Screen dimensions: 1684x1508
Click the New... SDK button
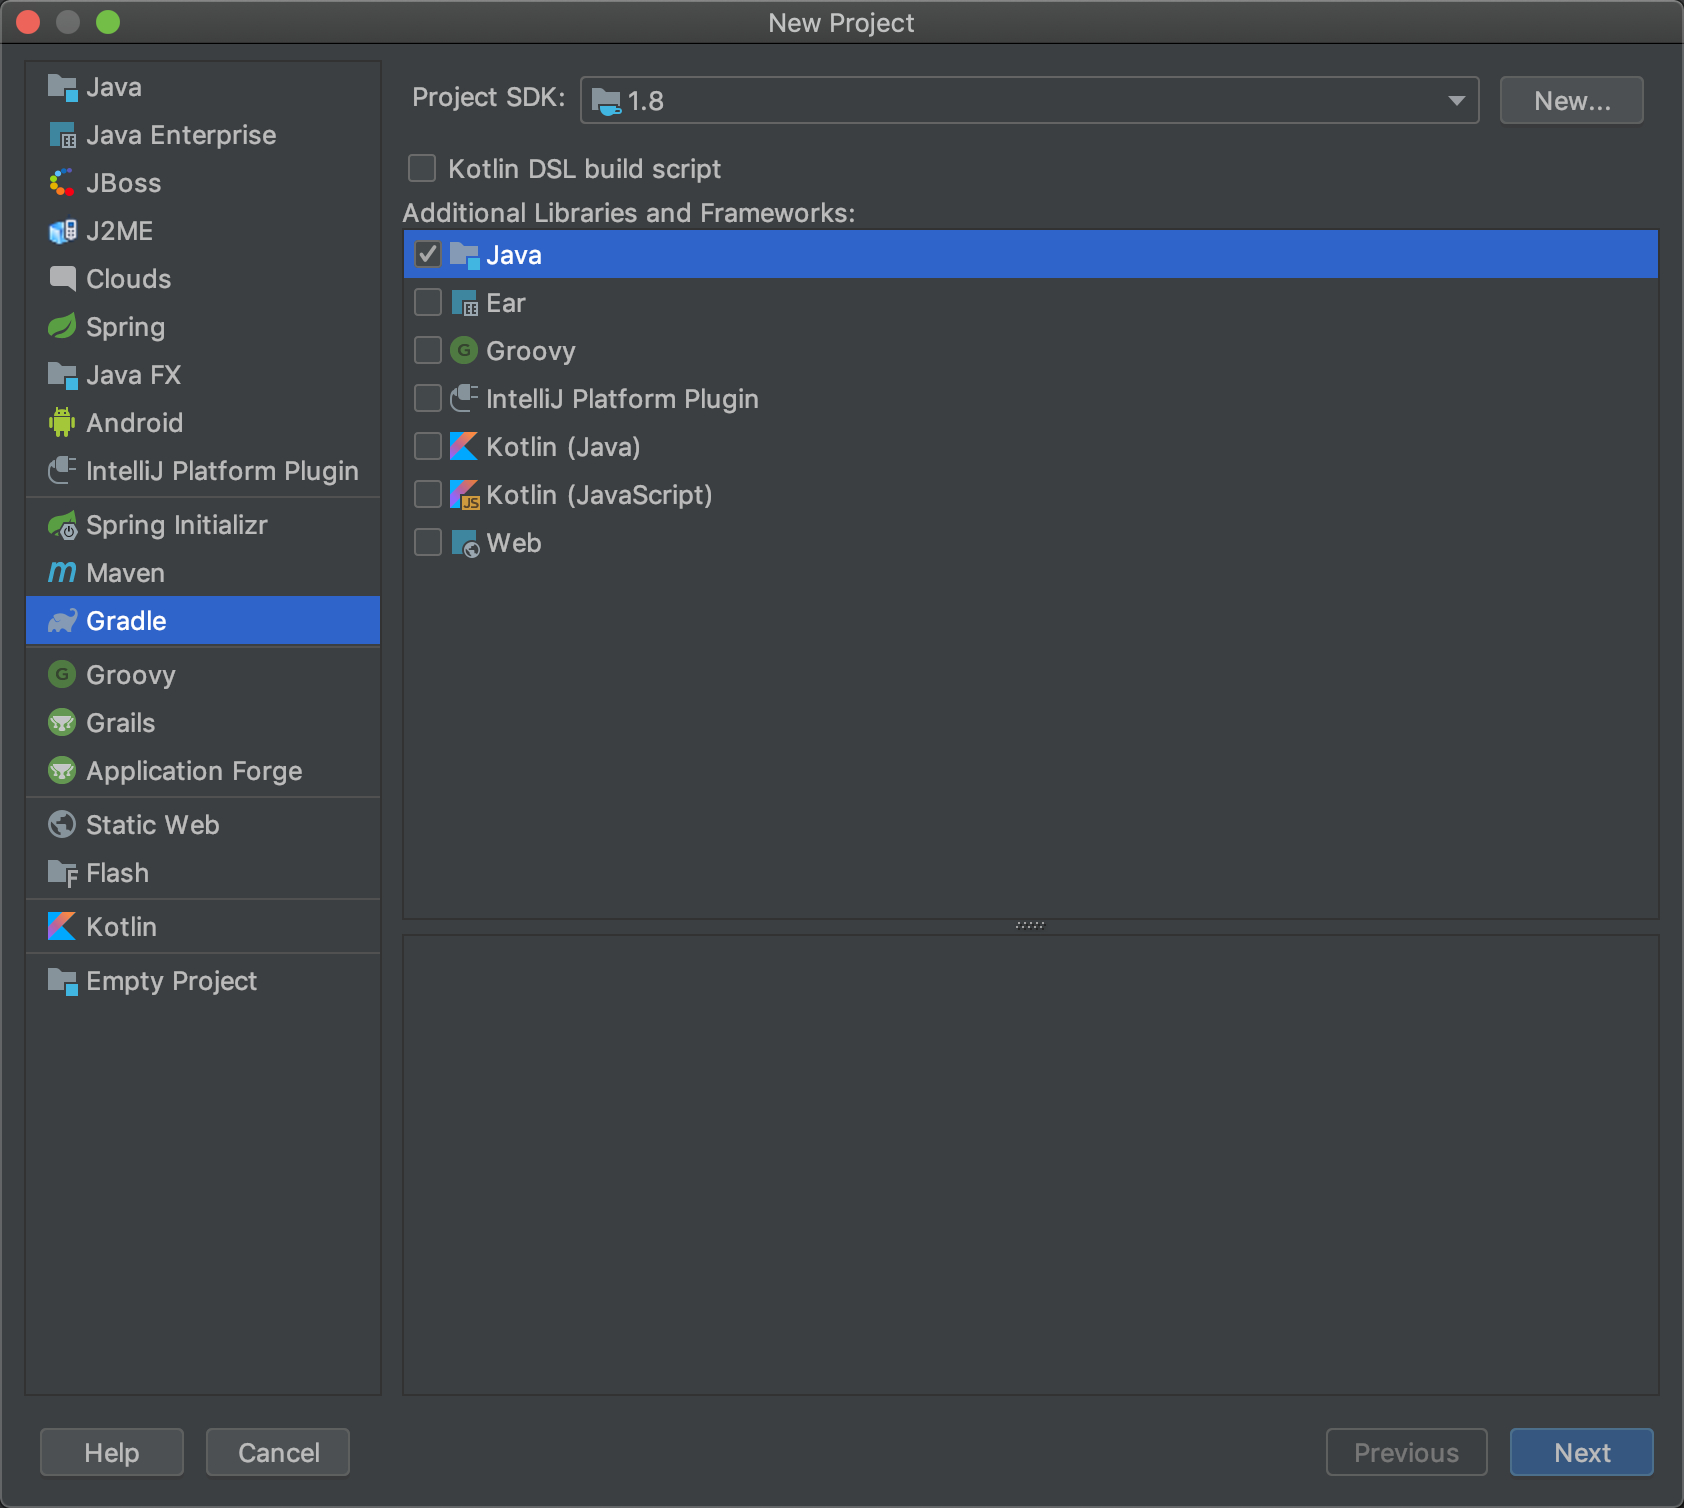1572,101
